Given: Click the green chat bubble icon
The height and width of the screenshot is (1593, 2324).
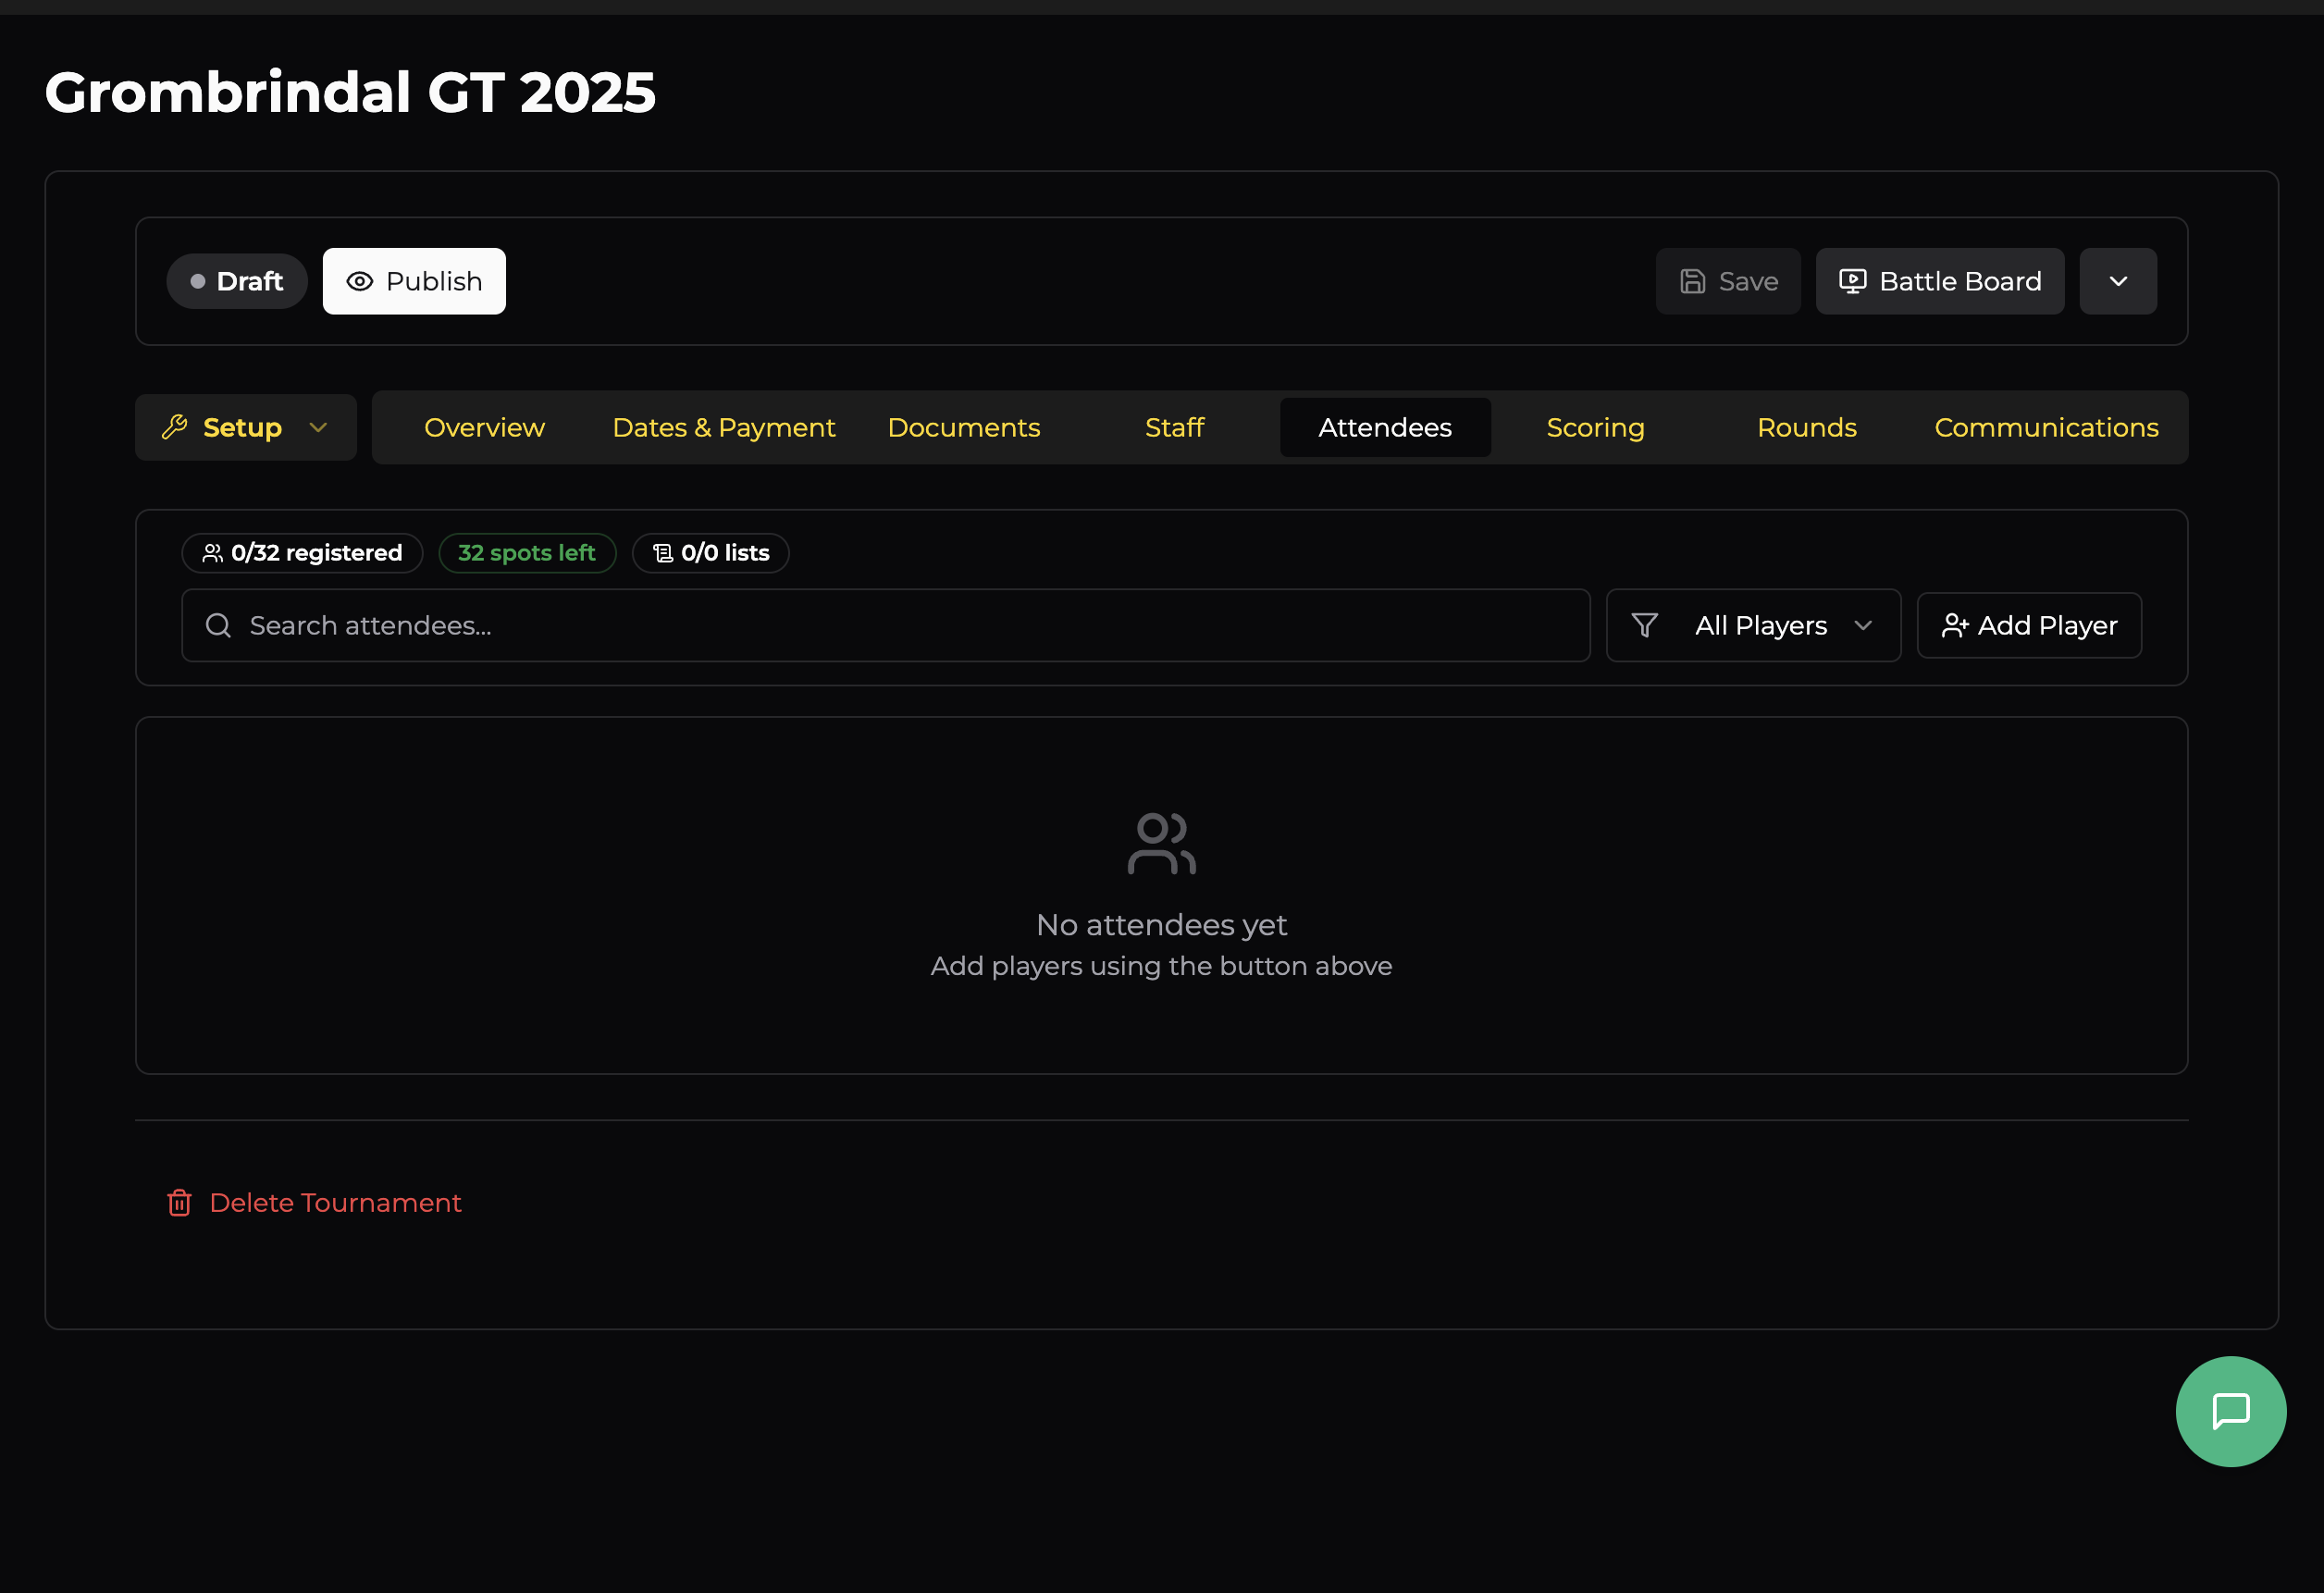Looking at the screenshot, I should click(2230, 1411).
